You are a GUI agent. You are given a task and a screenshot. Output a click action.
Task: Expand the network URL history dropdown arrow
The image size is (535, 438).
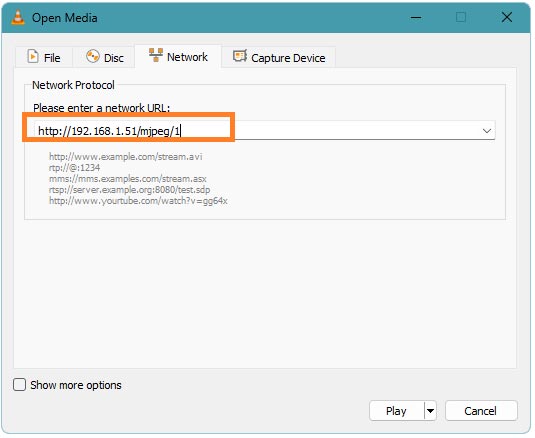tap(487, 131)
